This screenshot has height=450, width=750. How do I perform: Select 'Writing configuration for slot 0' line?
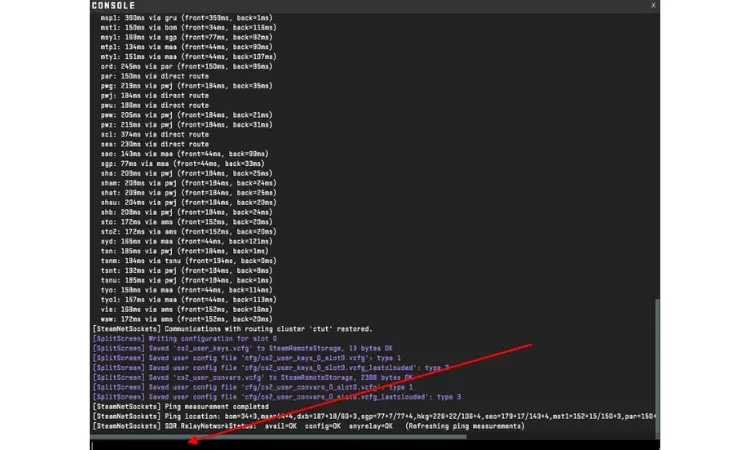[185, 339]
